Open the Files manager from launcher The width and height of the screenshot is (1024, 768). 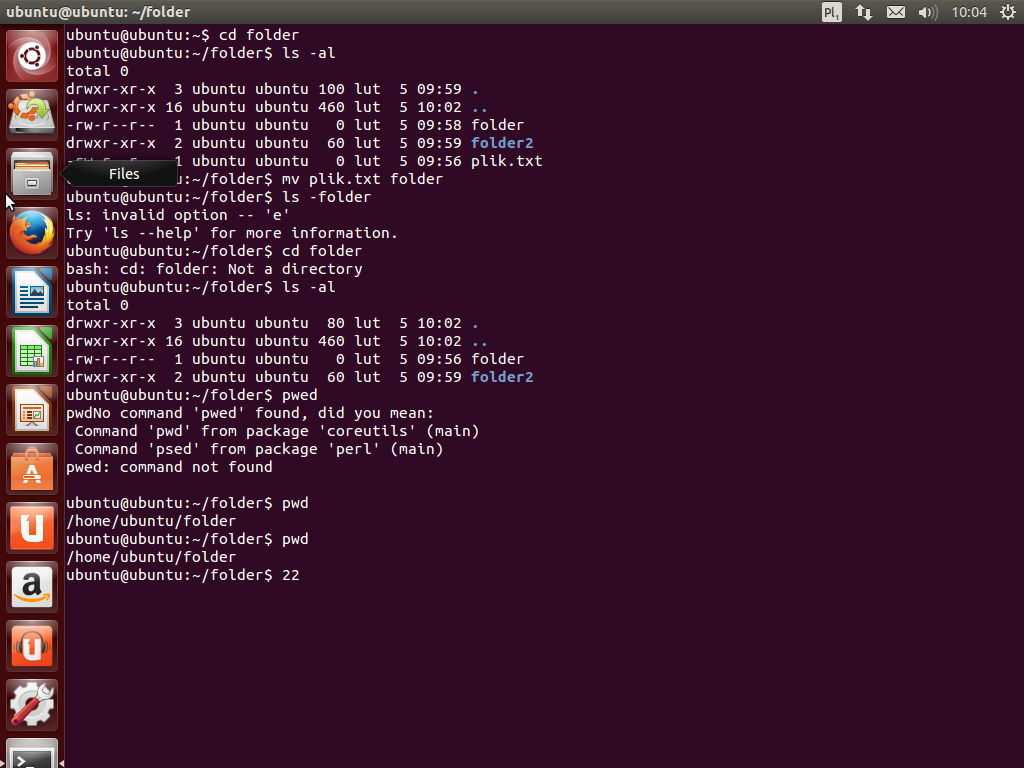(33, 174)
